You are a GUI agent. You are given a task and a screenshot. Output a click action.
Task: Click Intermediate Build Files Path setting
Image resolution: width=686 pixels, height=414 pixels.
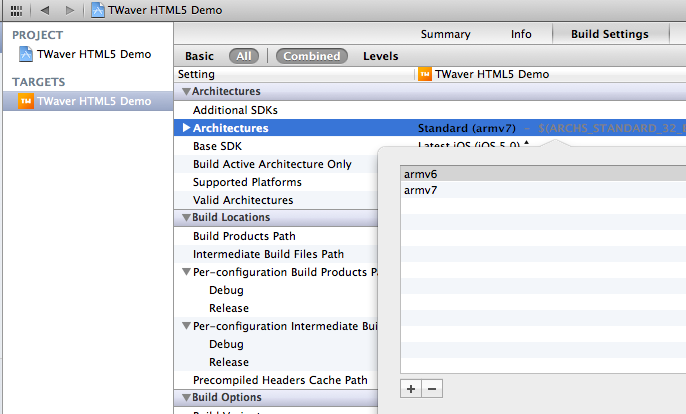268,254
